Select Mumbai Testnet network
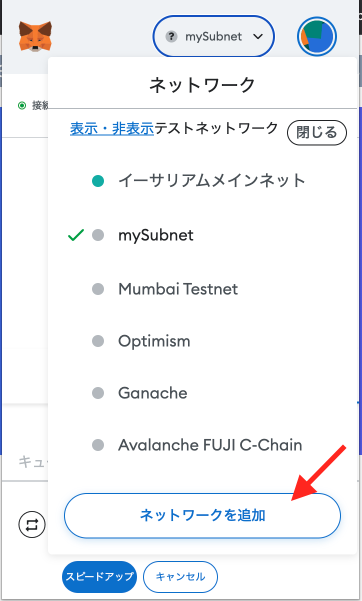Image resolution: width=362 pixels, height=601 pixels. [x=202, y=289]
